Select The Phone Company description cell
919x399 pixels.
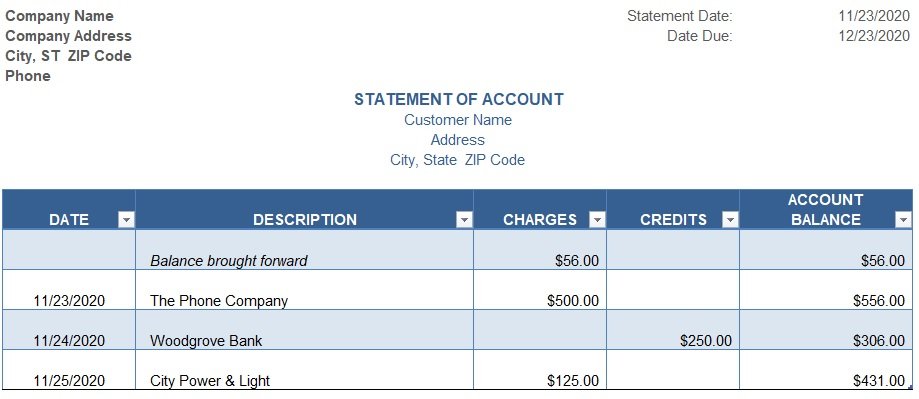pos(304,290)
